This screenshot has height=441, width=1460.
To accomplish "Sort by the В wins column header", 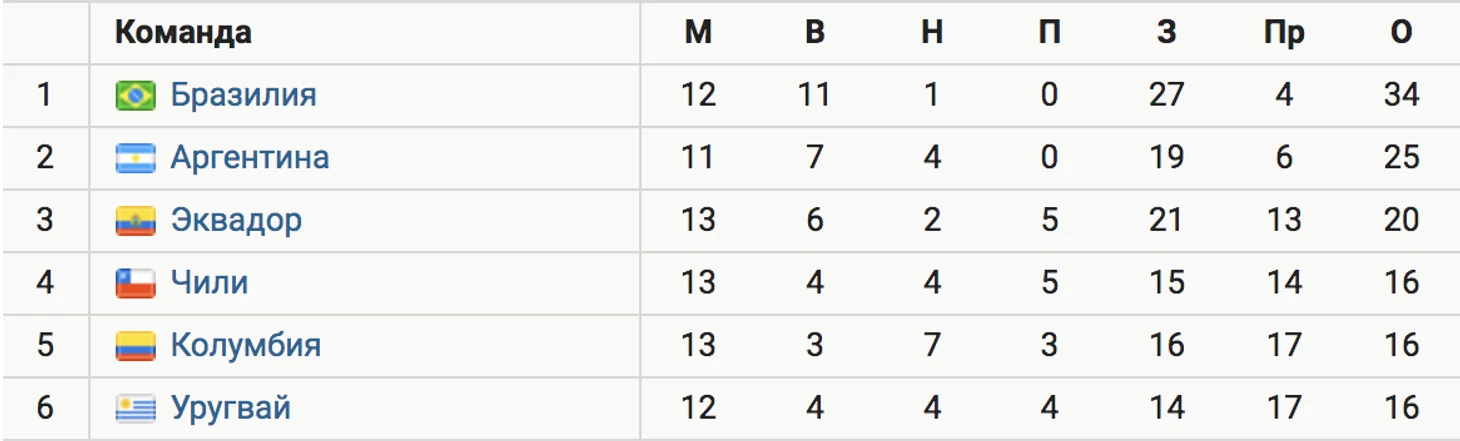I will coord(815,33).
